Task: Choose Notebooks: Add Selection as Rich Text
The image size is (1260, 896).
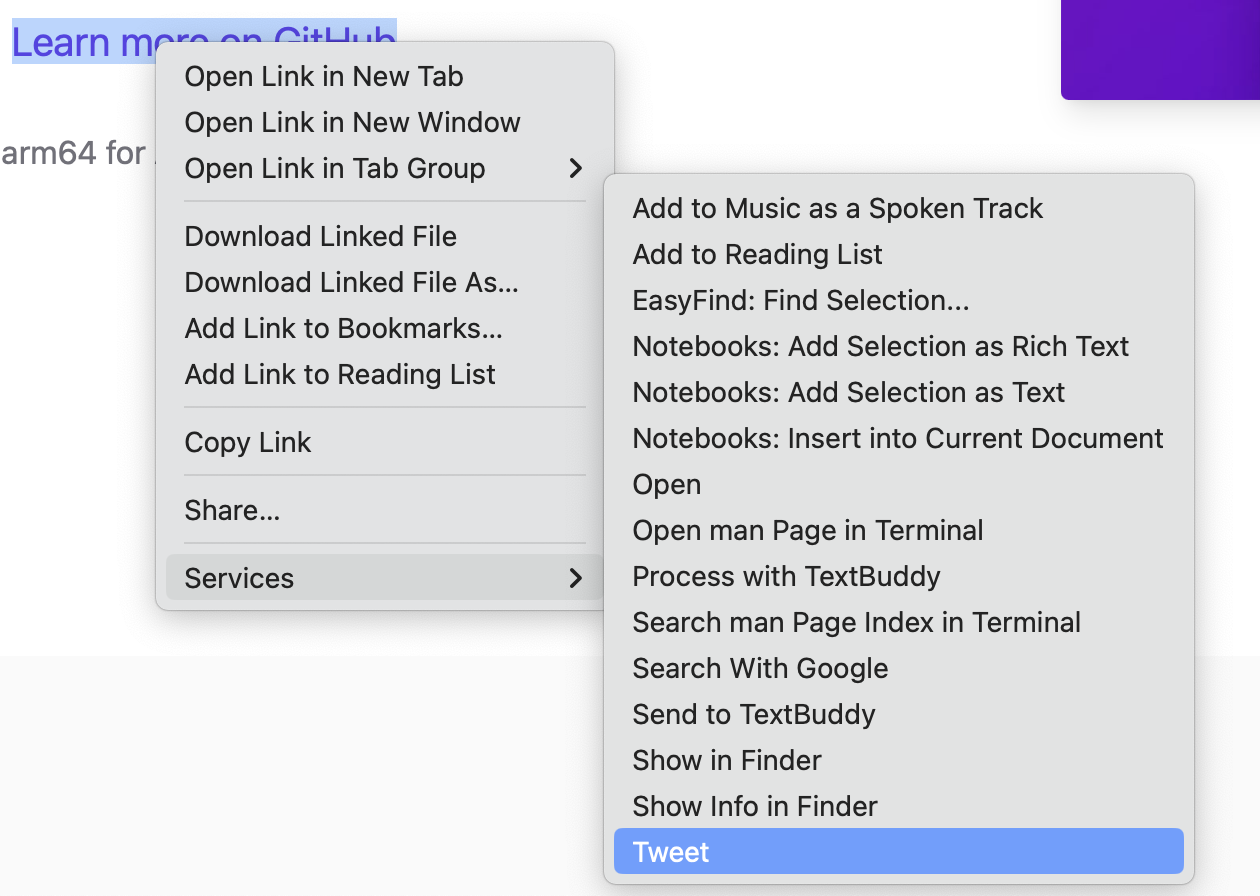Action: [880, 346]
